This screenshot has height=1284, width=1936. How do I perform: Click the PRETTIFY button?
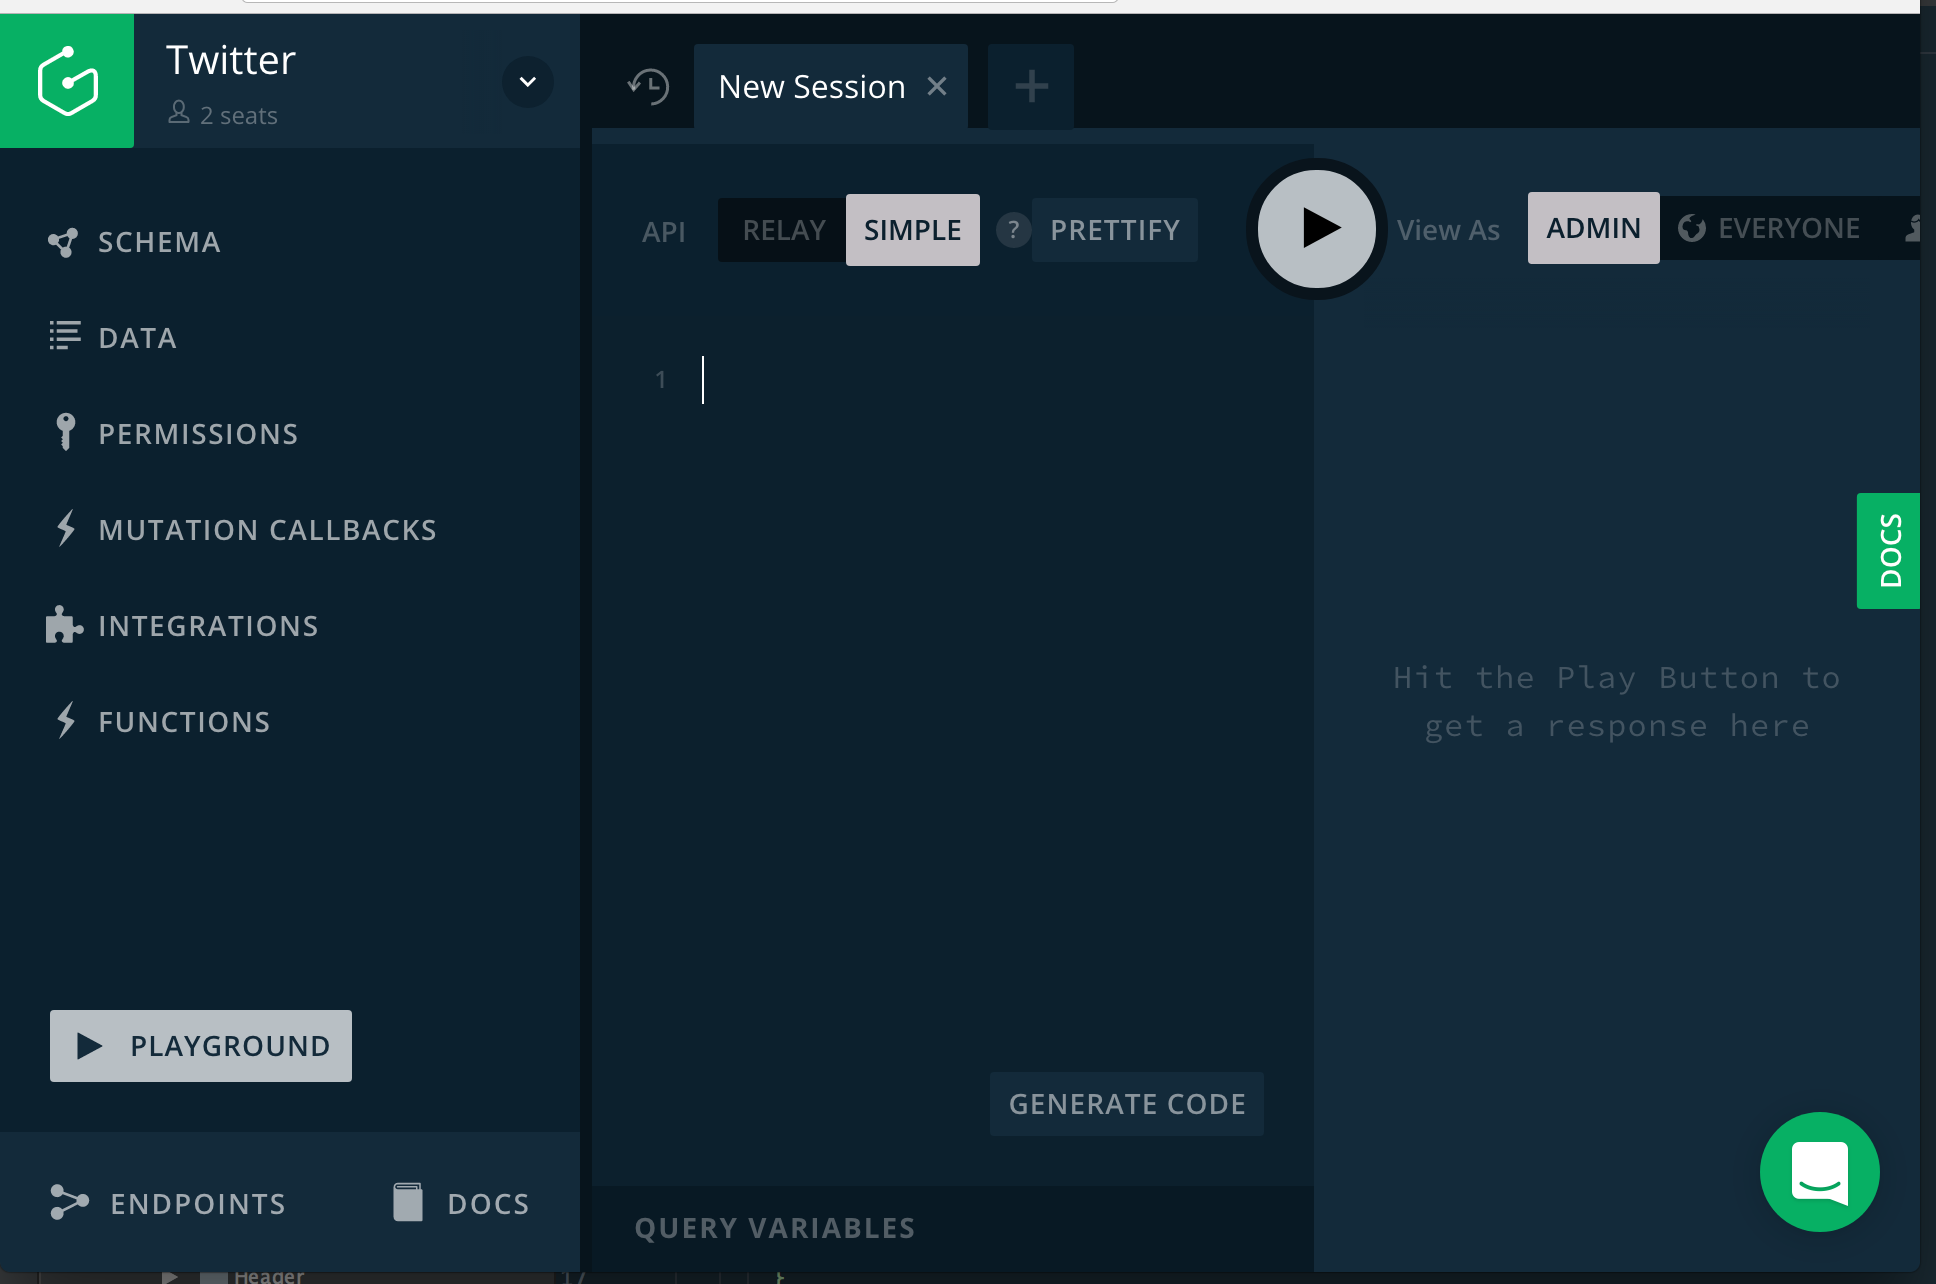[x=1114, y=229]
